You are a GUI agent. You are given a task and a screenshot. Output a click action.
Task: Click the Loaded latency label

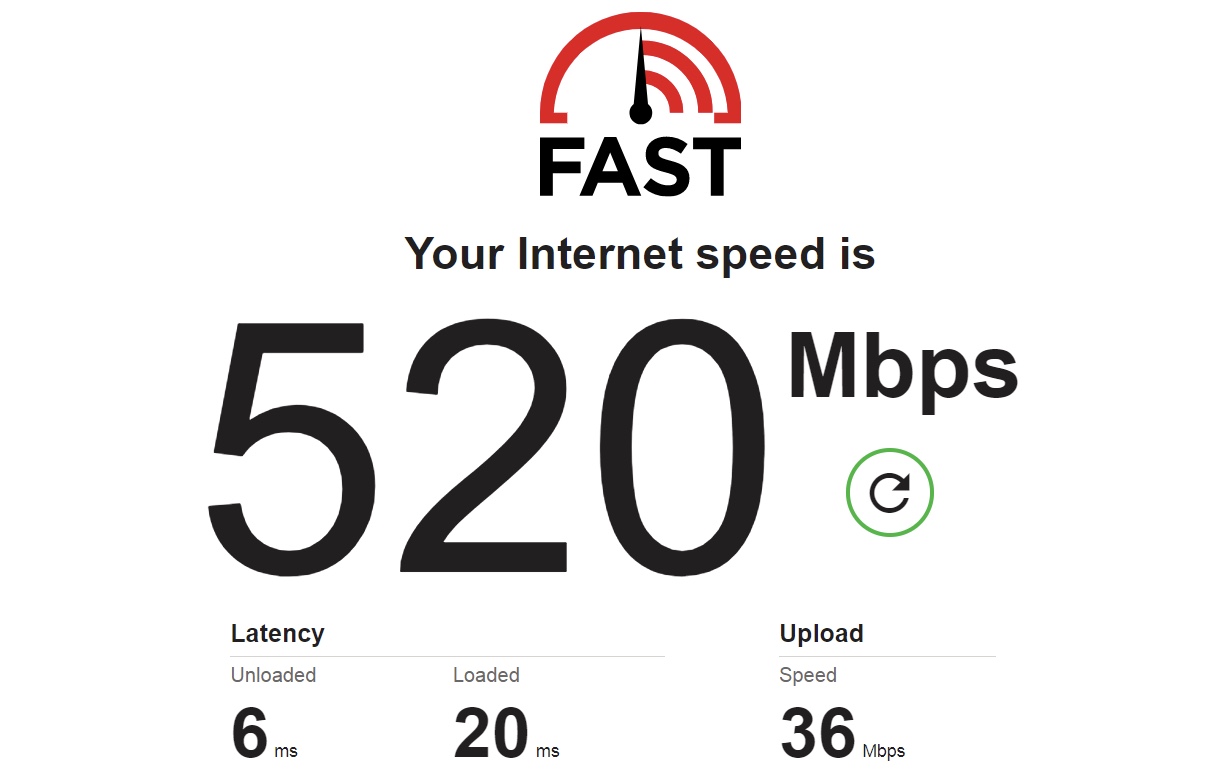tap(486, 675)
